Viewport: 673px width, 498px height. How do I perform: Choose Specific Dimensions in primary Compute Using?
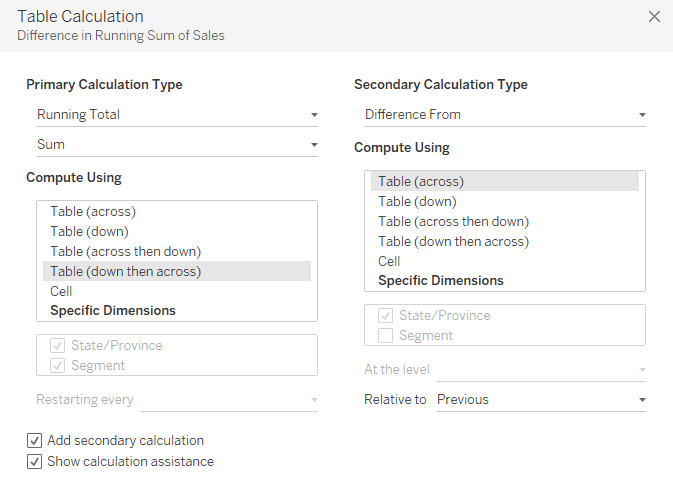(x=113, y=311)
